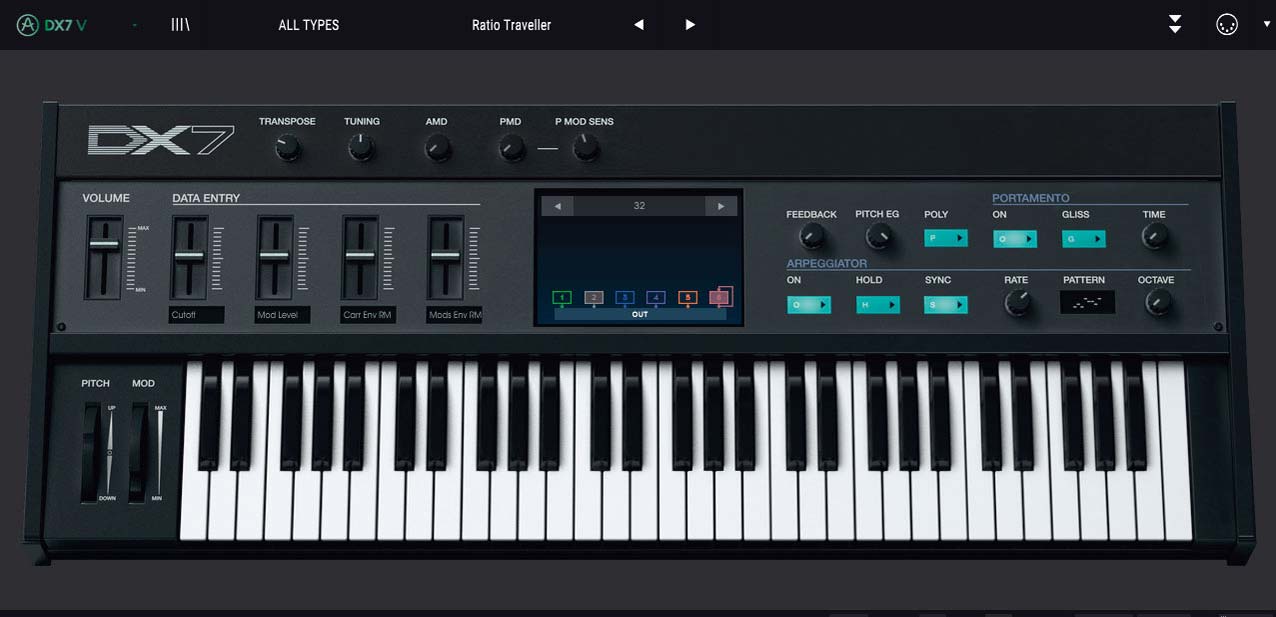The width and height of the screenshot is (1276, 617).
Task: Click the OUT bar in algorithm display
Action: tap(640, 314)
